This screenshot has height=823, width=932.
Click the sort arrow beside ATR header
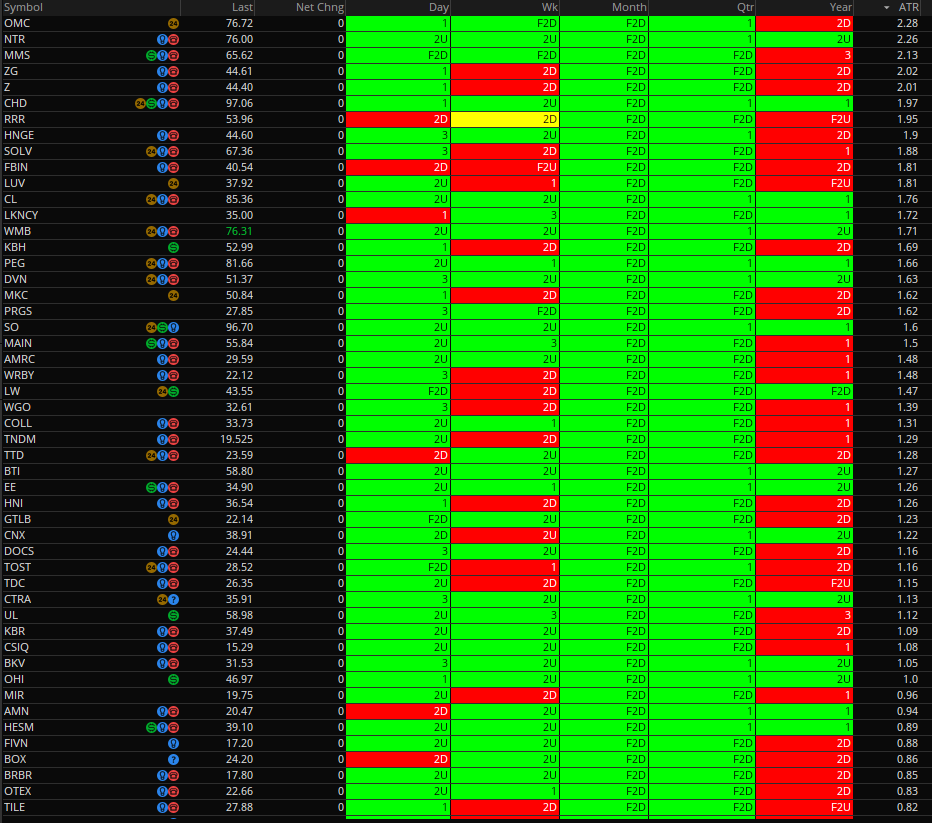click(x=886, y=8)
